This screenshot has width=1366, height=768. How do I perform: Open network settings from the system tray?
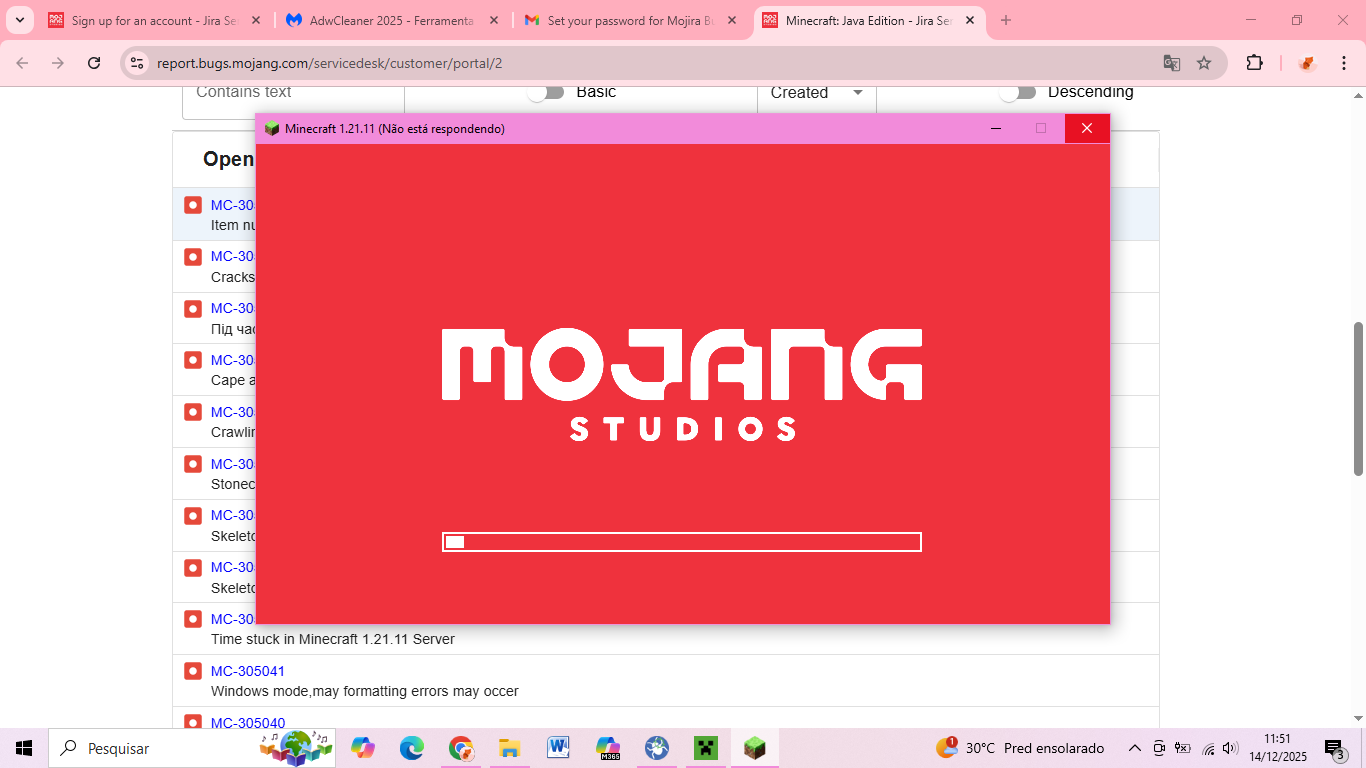tap(1208, 748)
